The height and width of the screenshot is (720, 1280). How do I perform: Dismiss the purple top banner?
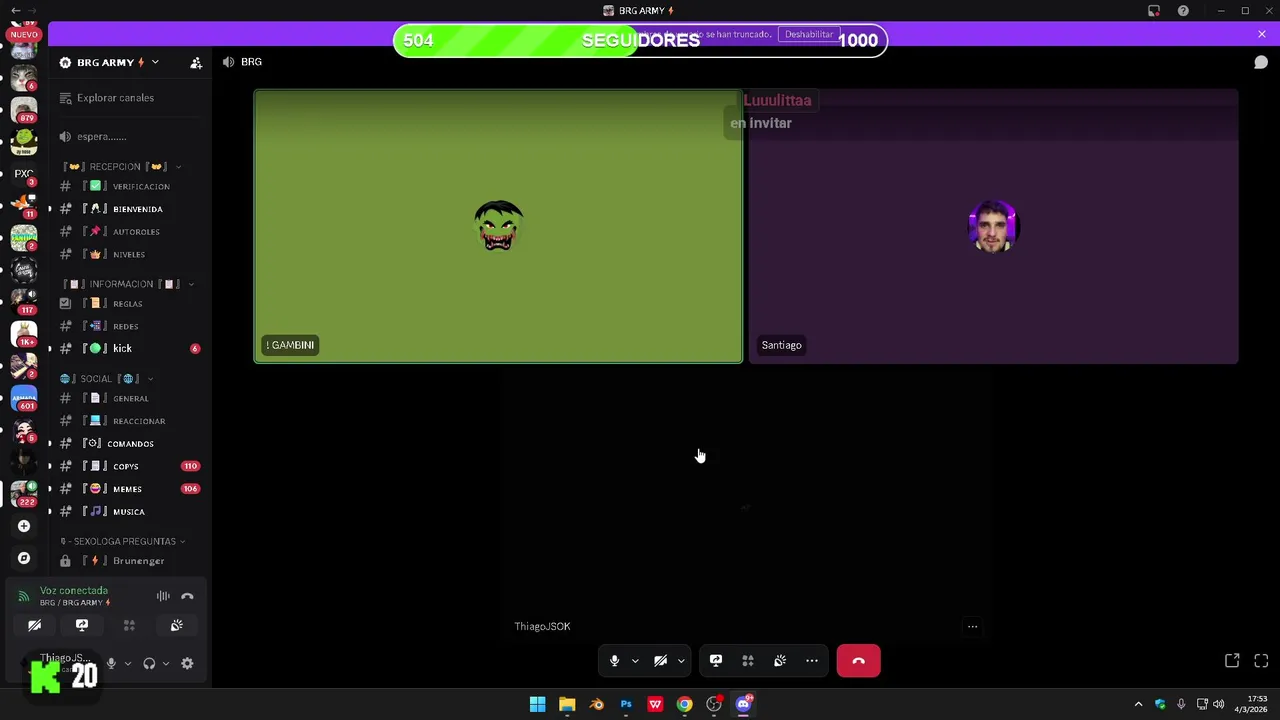click(1262, 34)
